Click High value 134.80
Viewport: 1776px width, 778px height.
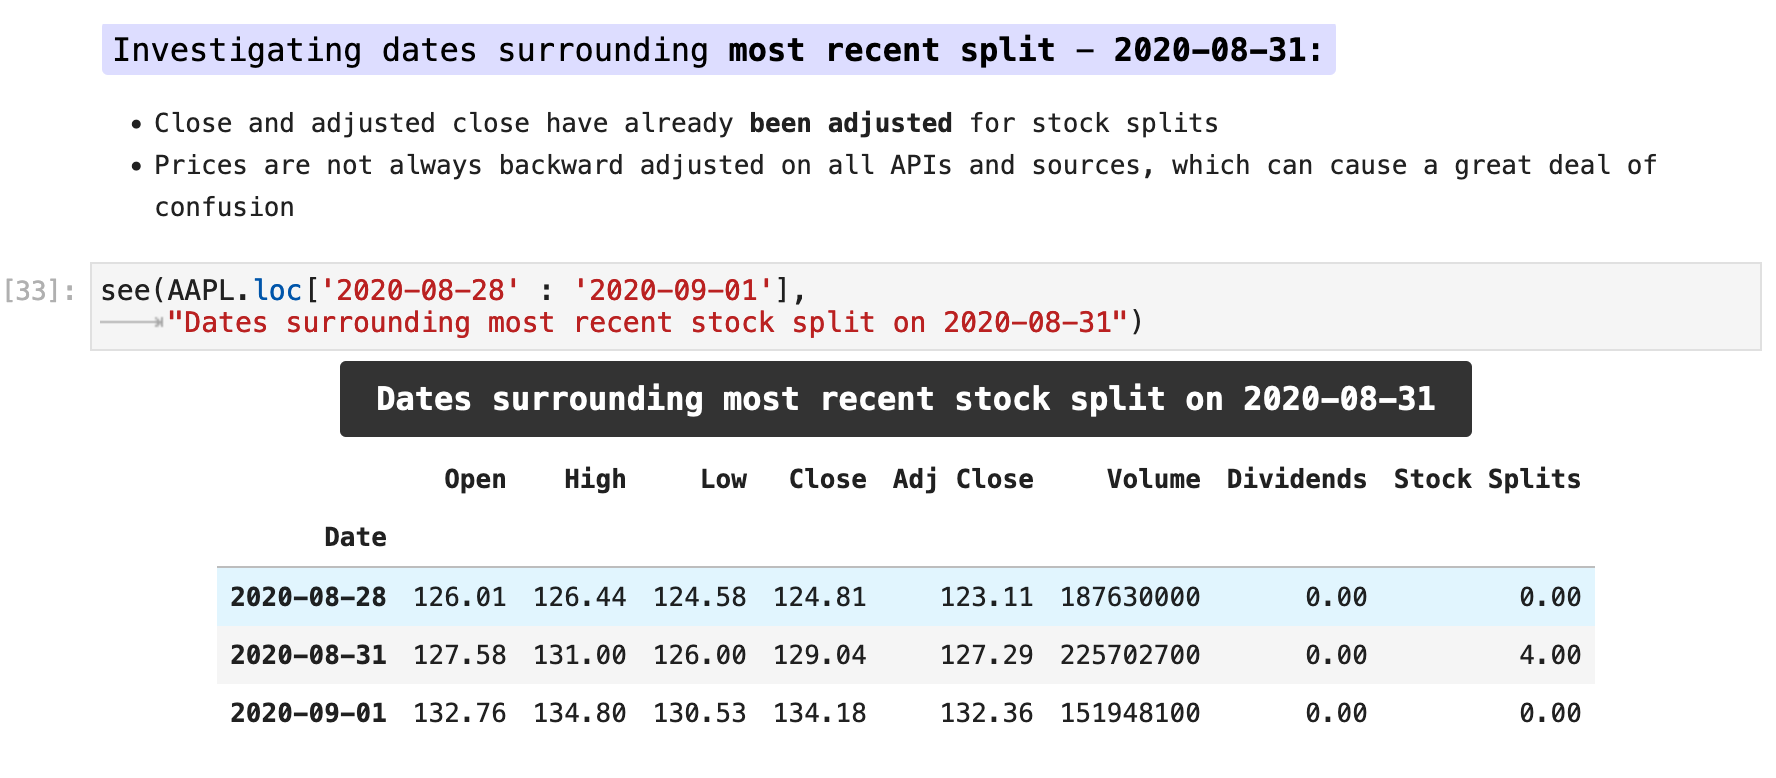pos(580,713)
